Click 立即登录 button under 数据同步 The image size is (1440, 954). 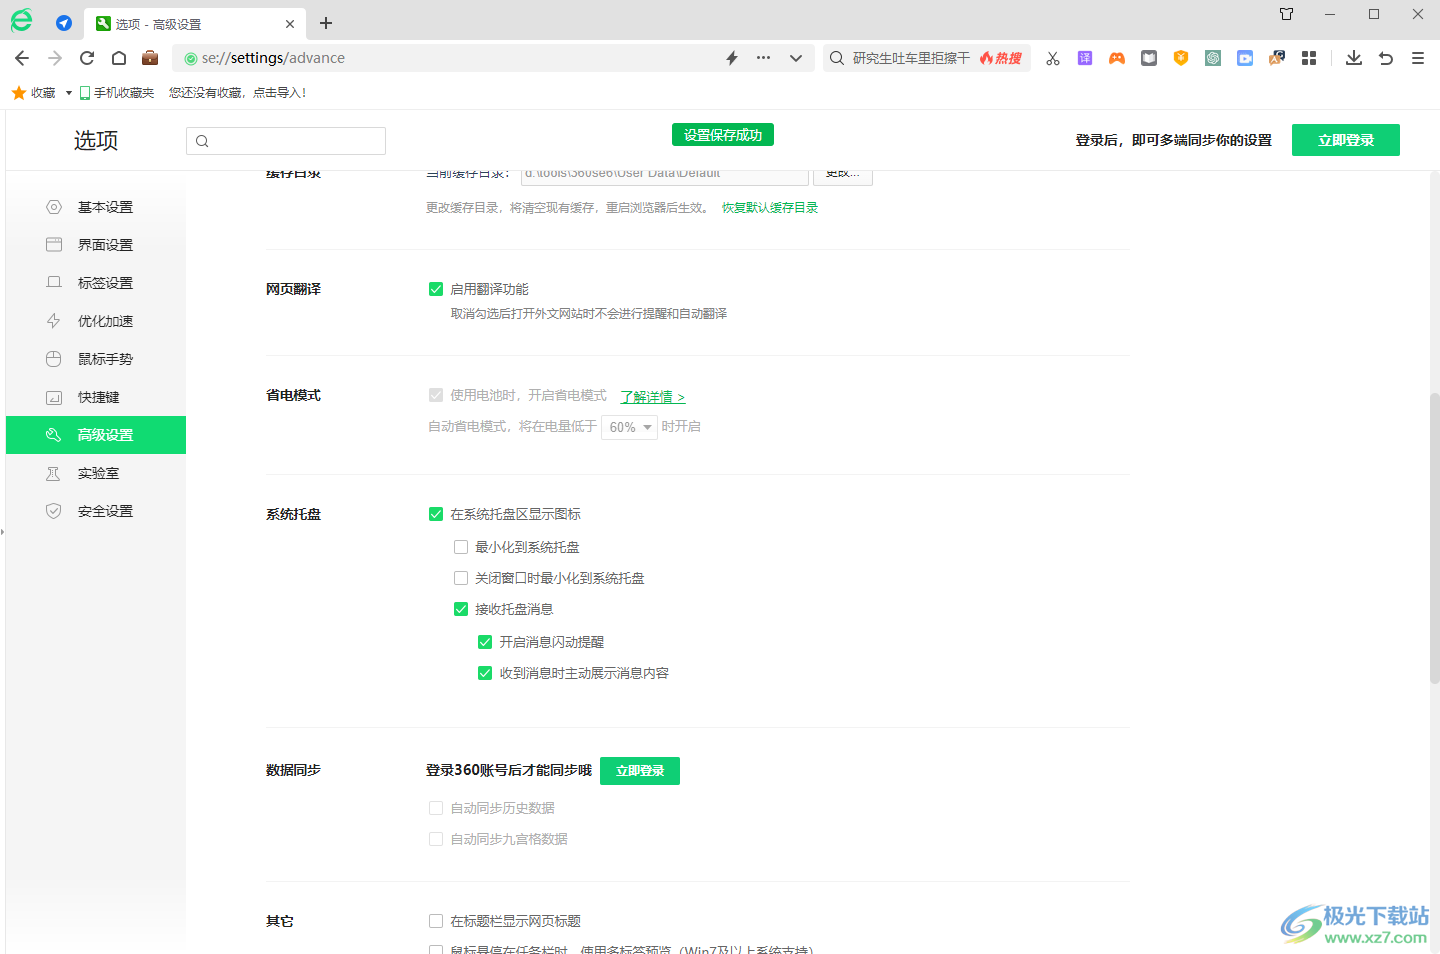pyautogui.click(x=640, y=771)
